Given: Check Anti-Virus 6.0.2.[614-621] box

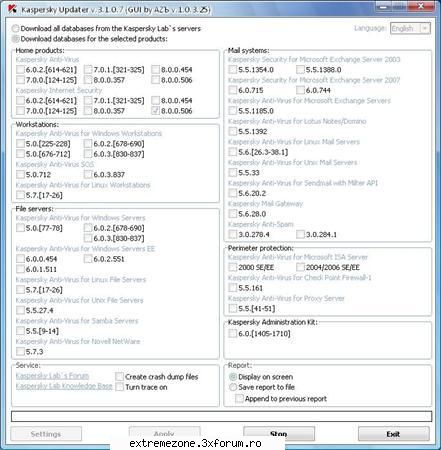Looking at the screenshot, I should pos(20,70).
